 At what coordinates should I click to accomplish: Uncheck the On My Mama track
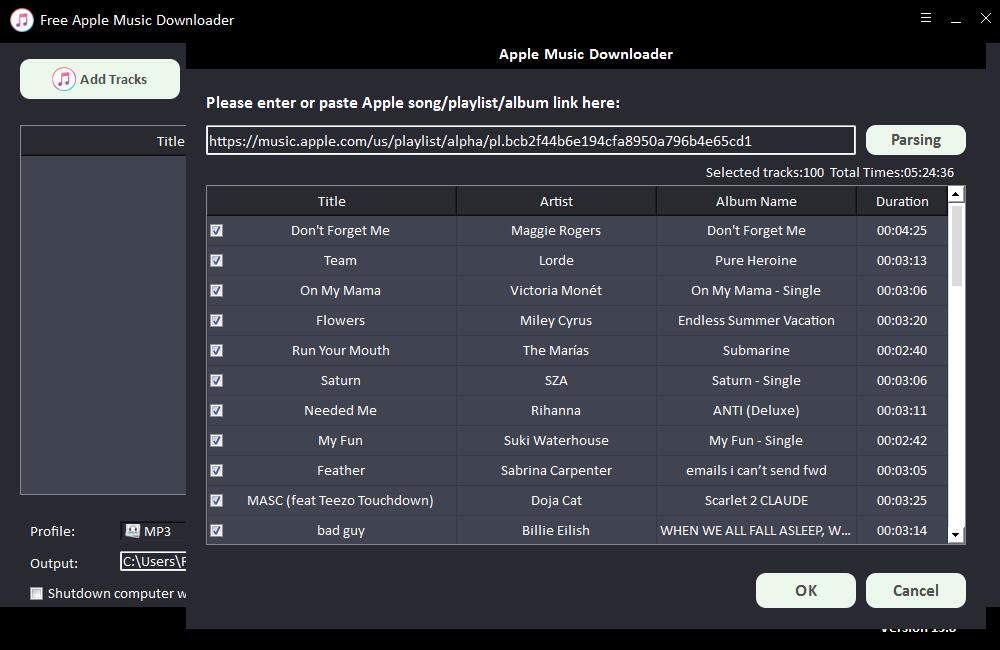[x=217, y=290]
